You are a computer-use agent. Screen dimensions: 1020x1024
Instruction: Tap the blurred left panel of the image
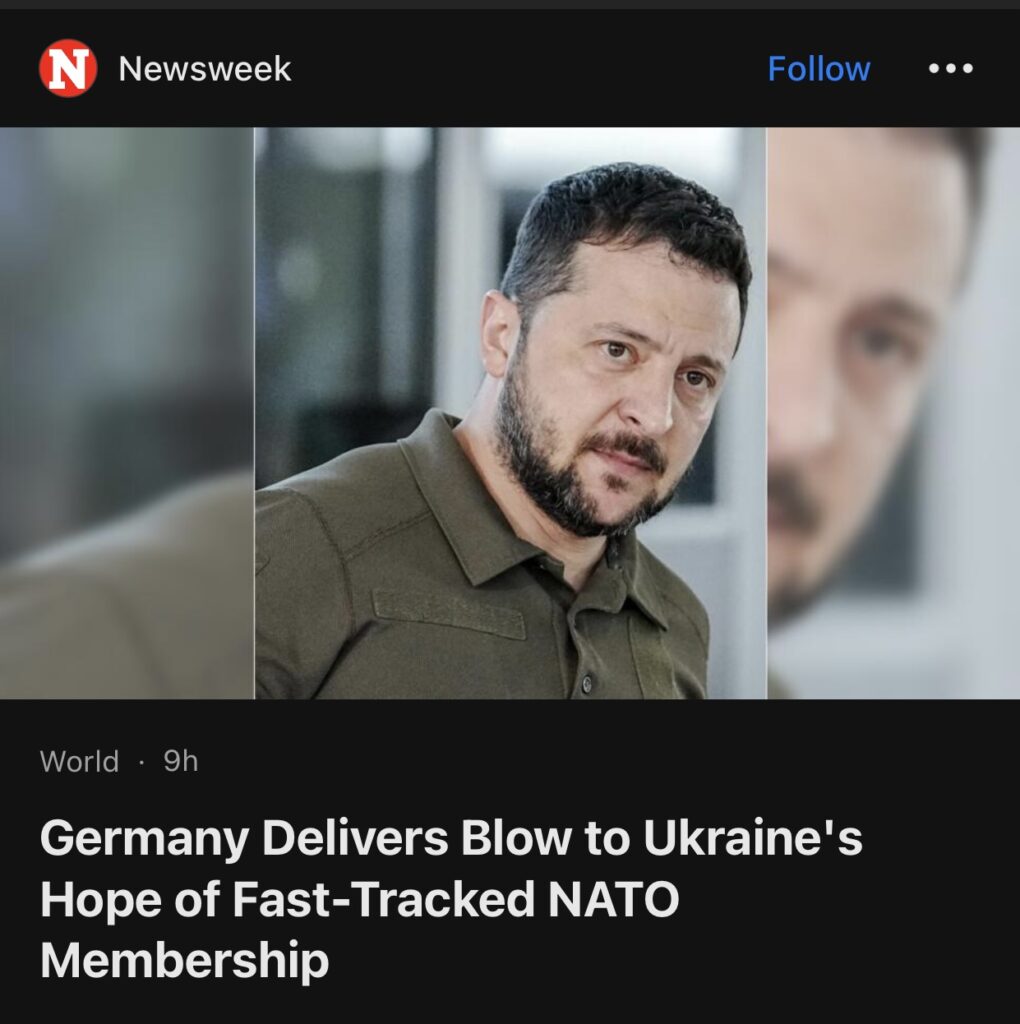(x=127, y=413)
